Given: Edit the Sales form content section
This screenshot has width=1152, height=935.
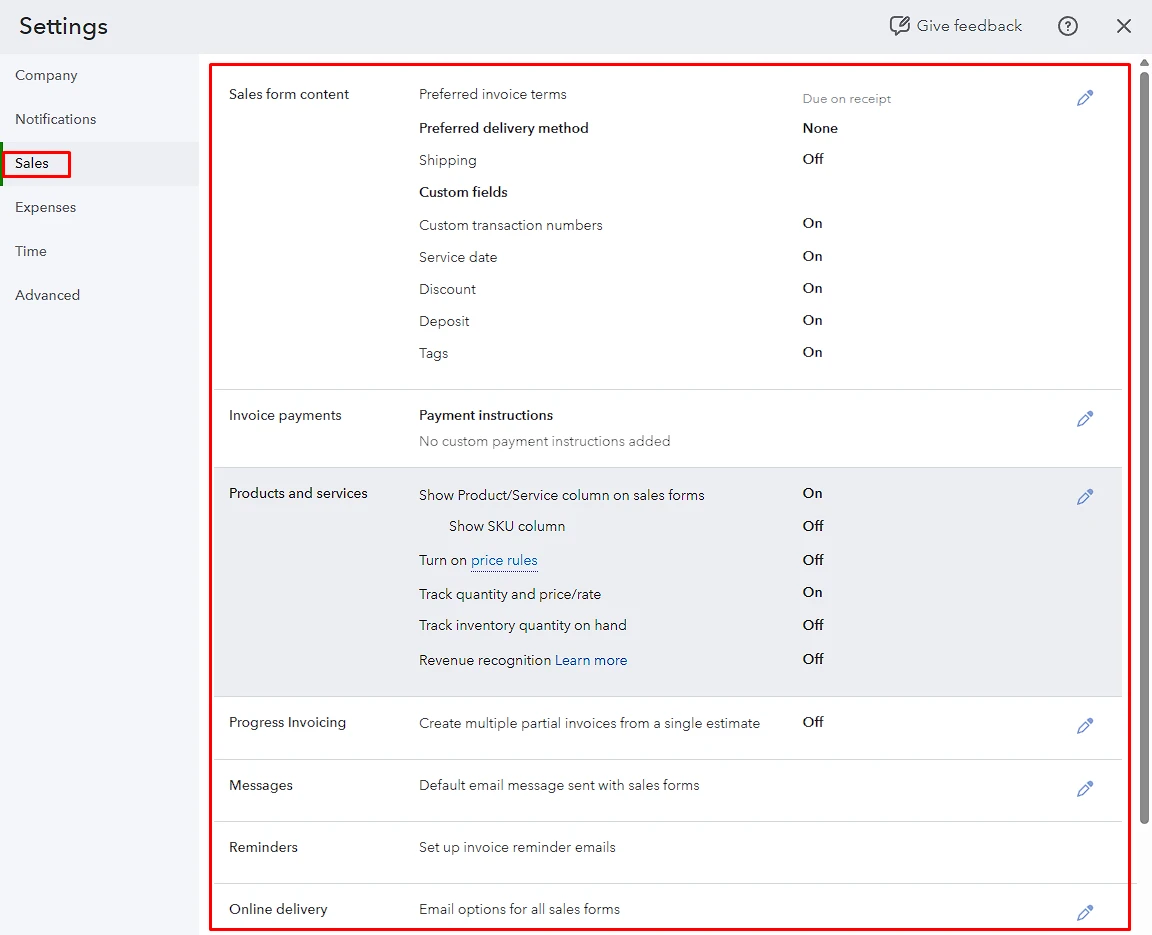Looking at the screenshot, I should click(x=1085, y=97).
